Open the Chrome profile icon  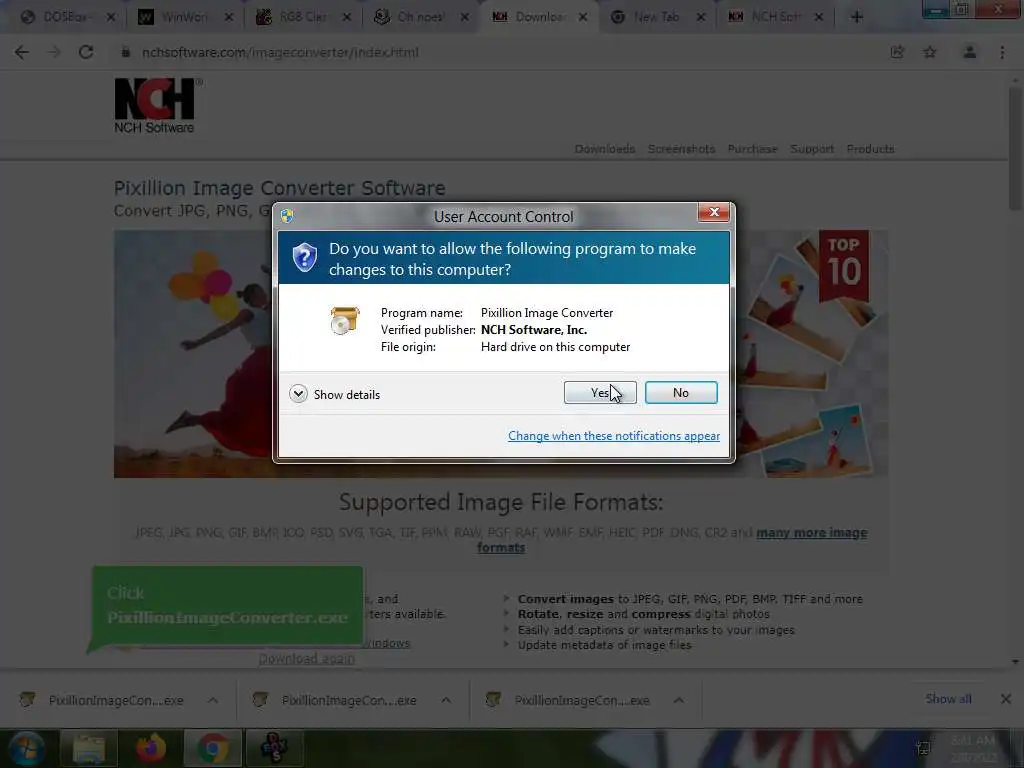[969, 52]
